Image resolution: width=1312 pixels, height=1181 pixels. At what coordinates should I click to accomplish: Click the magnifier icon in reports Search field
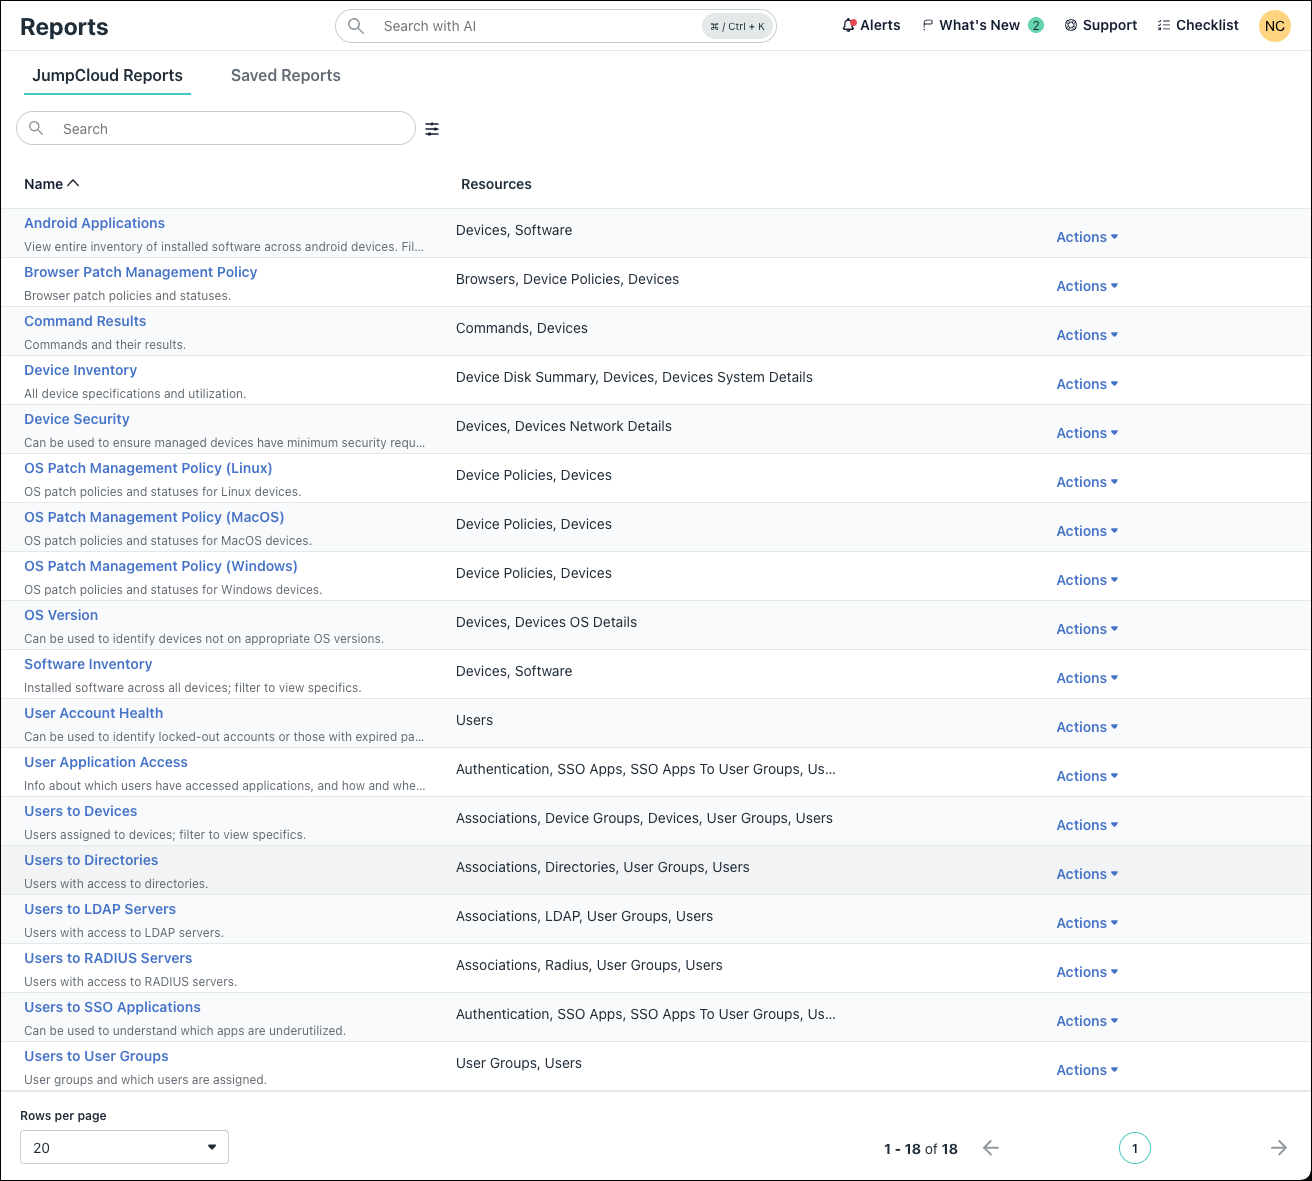(x=36, y=128)
